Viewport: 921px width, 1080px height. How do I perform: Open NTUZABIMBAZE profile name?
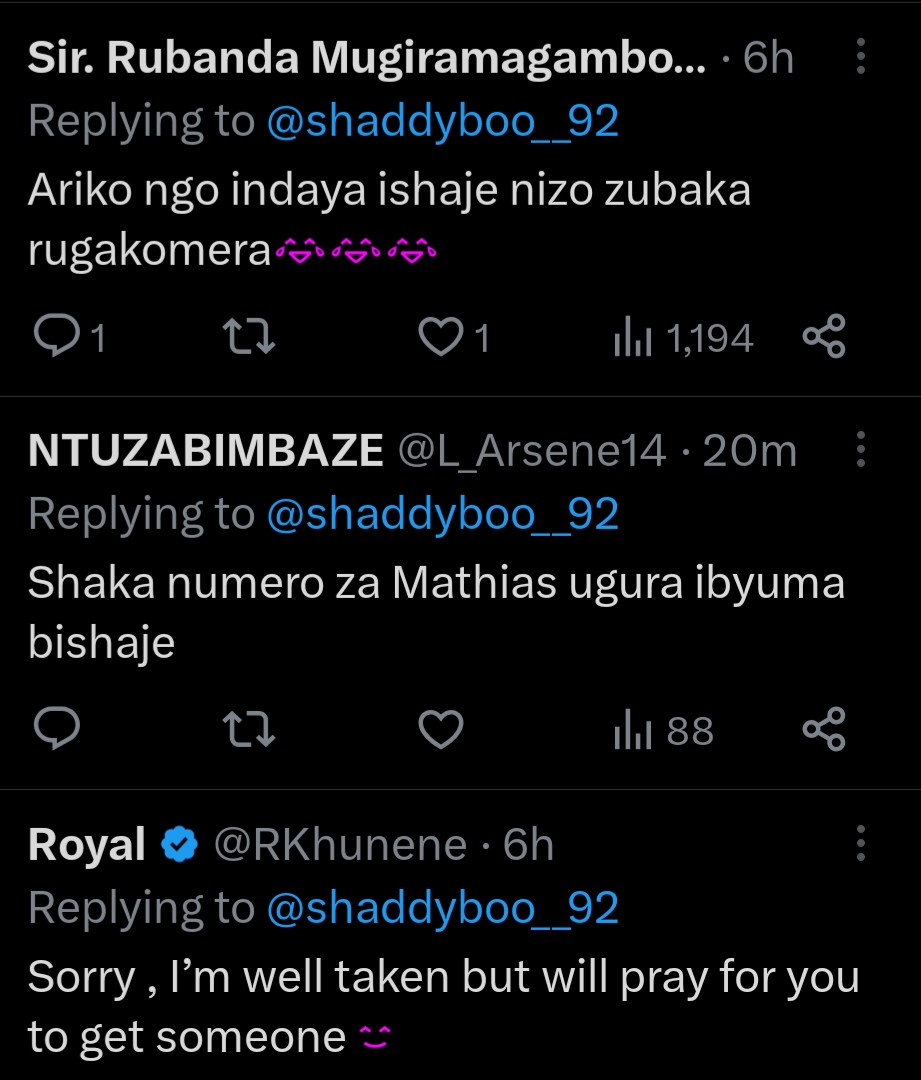[206, 452]
